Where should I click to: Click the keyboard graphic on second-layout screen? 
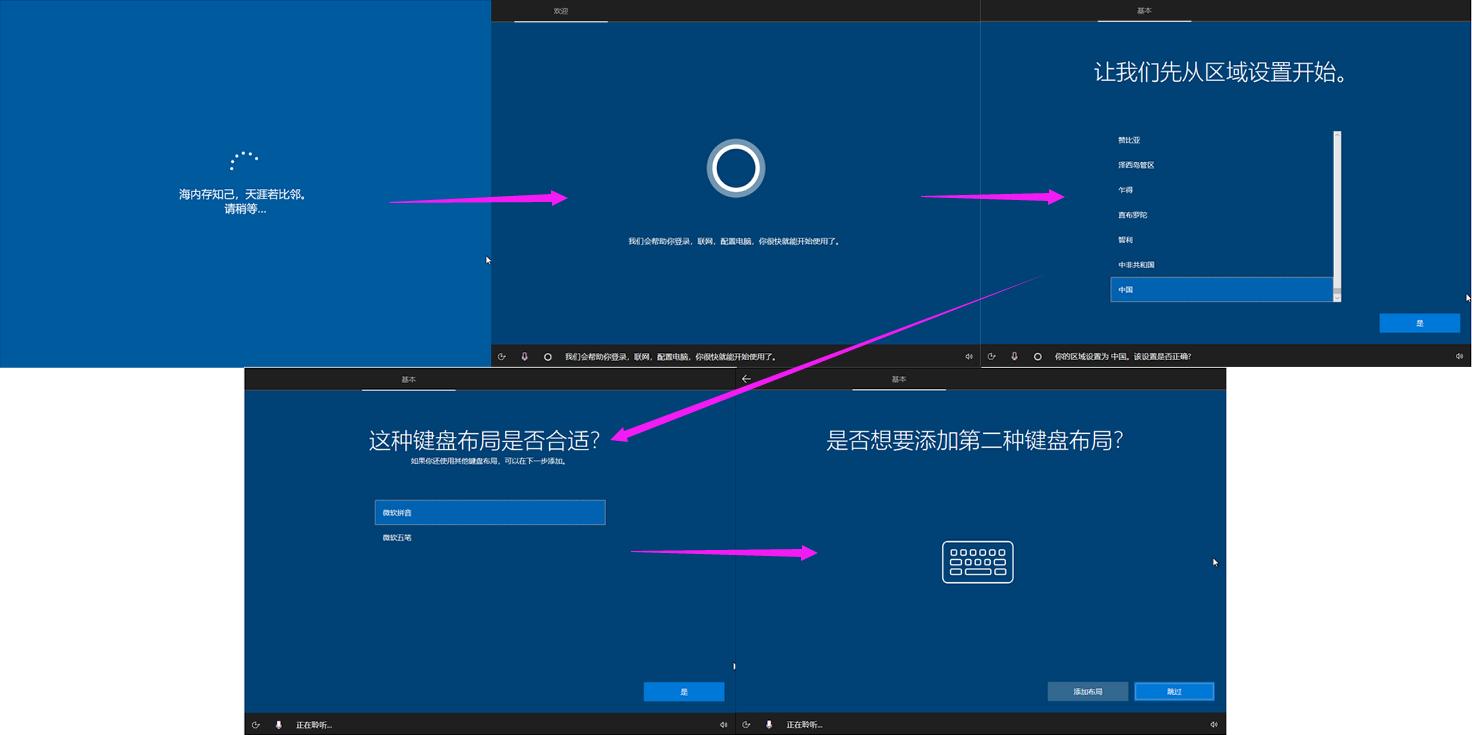(977, 562)
